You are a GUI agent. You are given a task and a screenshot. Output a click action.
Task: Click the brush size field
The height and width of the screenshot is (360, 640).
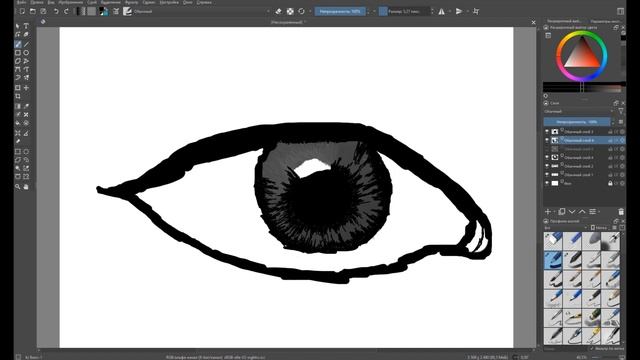[x=404, y=11]
